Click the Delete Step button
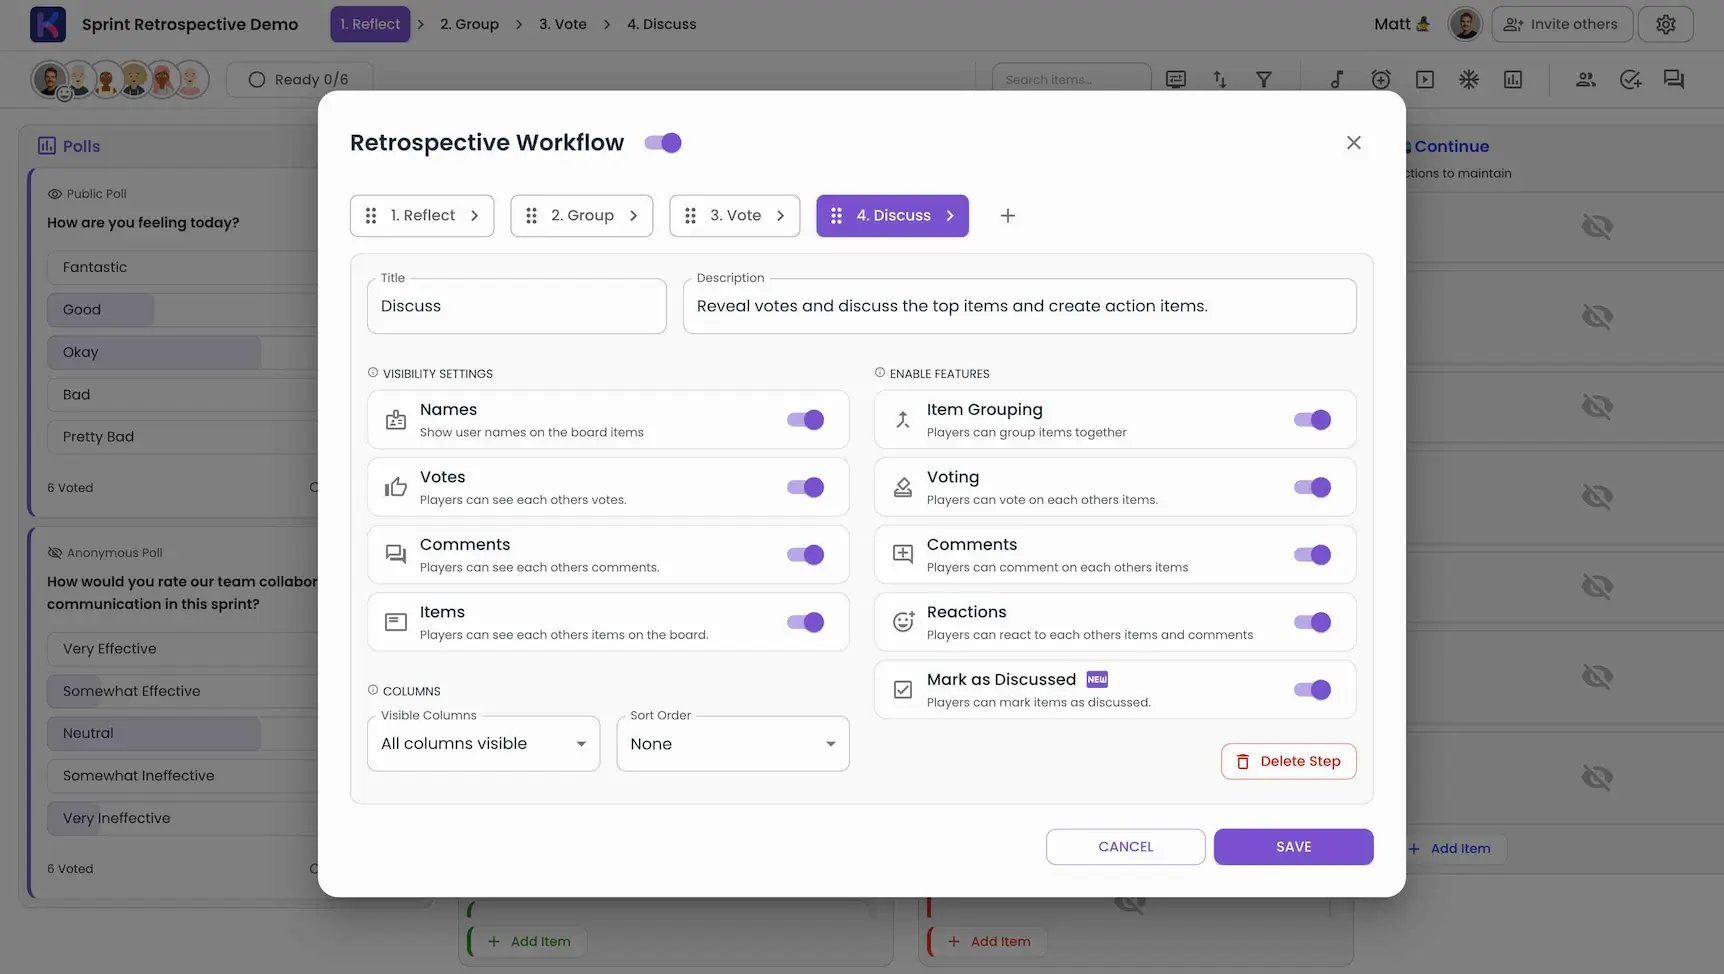Viewport: 1724px width, 974px height. click(1288, 761)
